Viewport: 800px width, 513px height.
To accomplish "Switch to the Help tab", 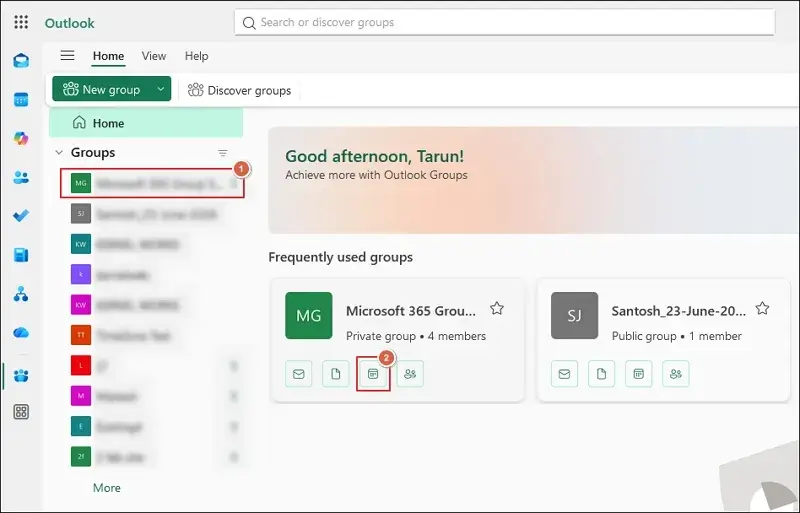I will point(196,56).
